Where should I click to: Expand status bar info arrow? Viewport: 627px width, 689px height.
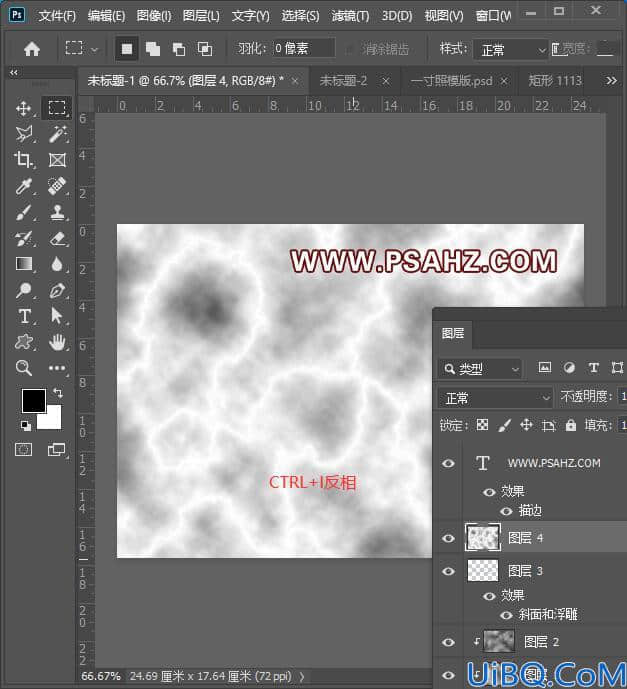302,677
